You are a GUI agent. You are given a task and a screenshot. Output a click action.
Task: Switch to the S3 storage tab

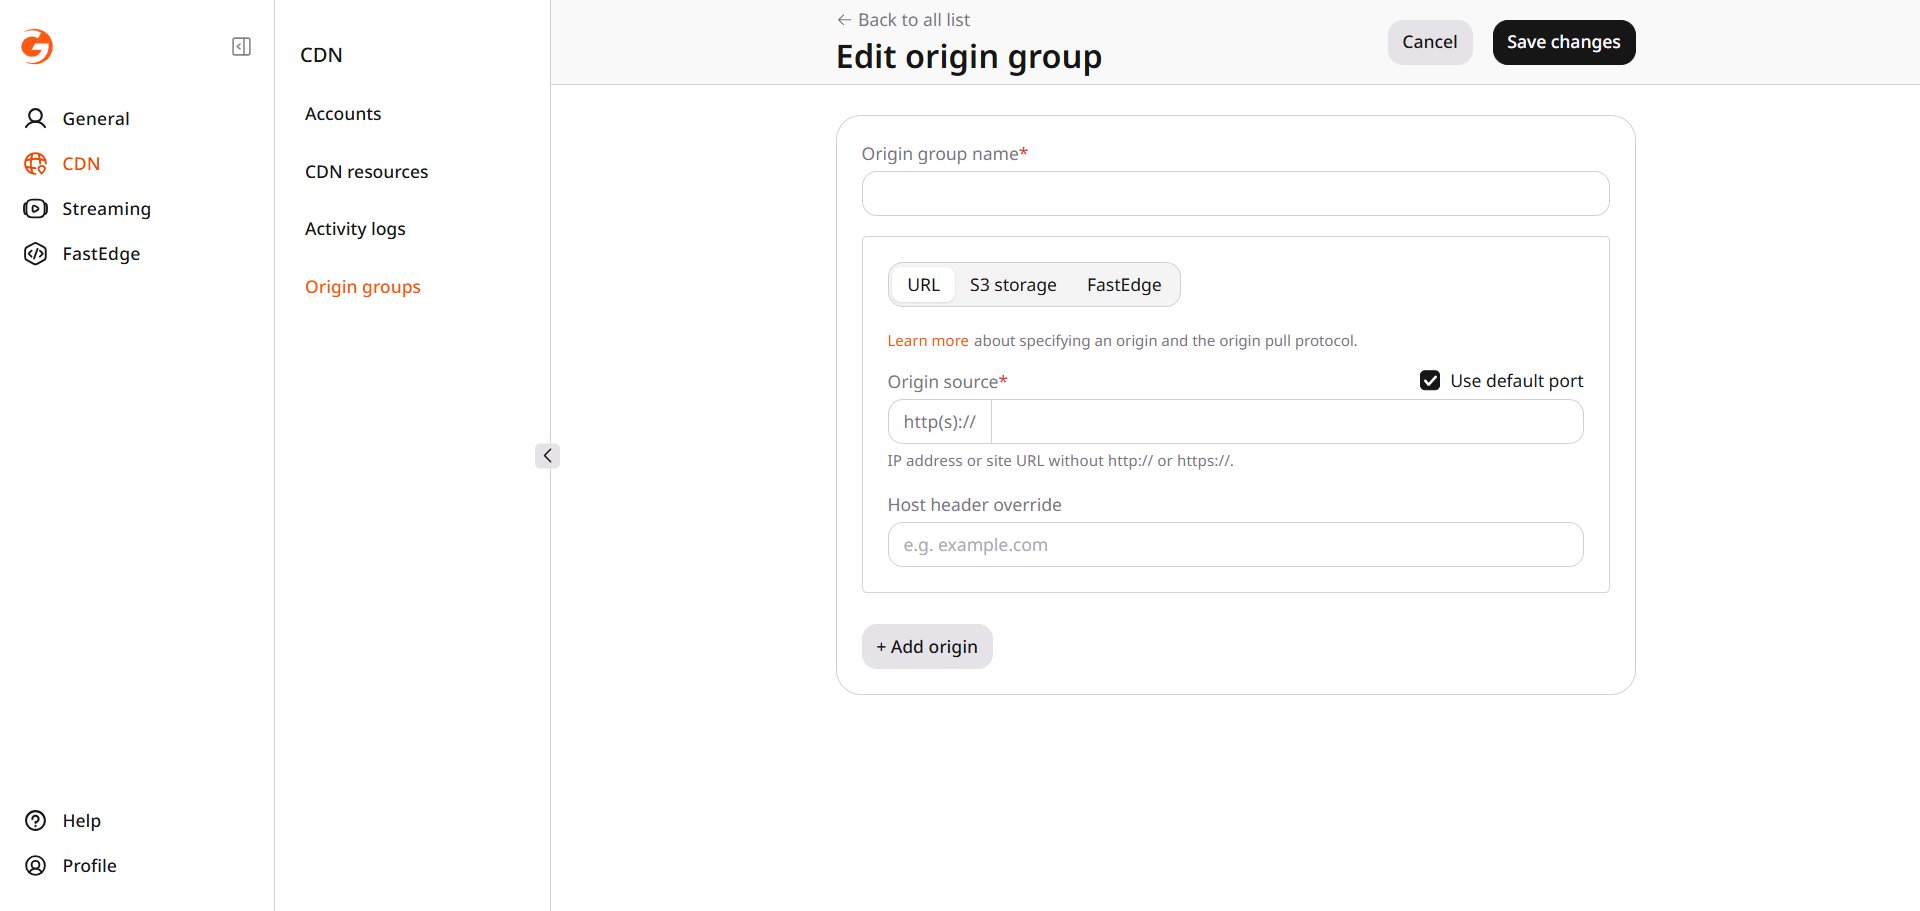click(x=1013, y=285)
